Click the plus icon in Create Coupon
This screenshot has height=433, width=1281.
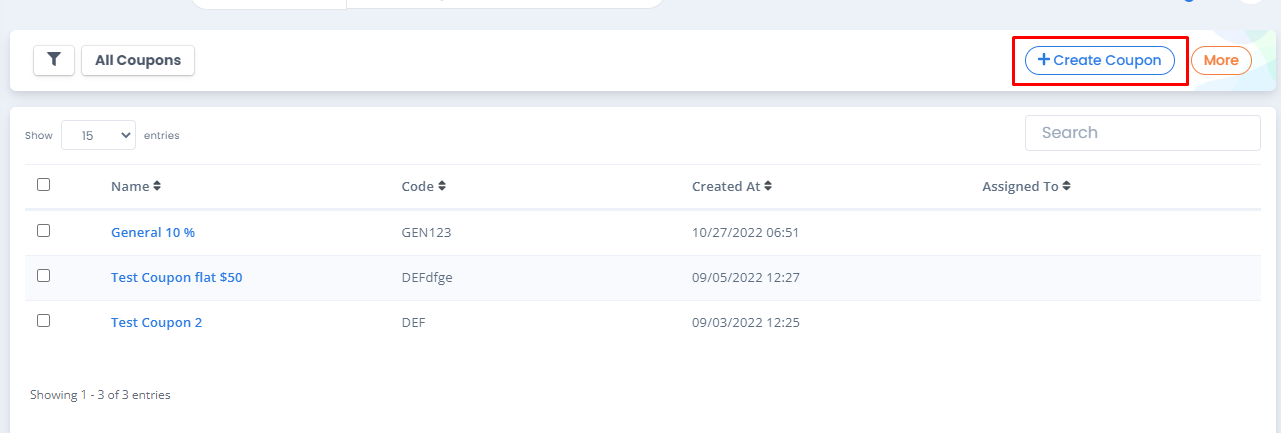pyautogui.click(x=1044, y=60)
